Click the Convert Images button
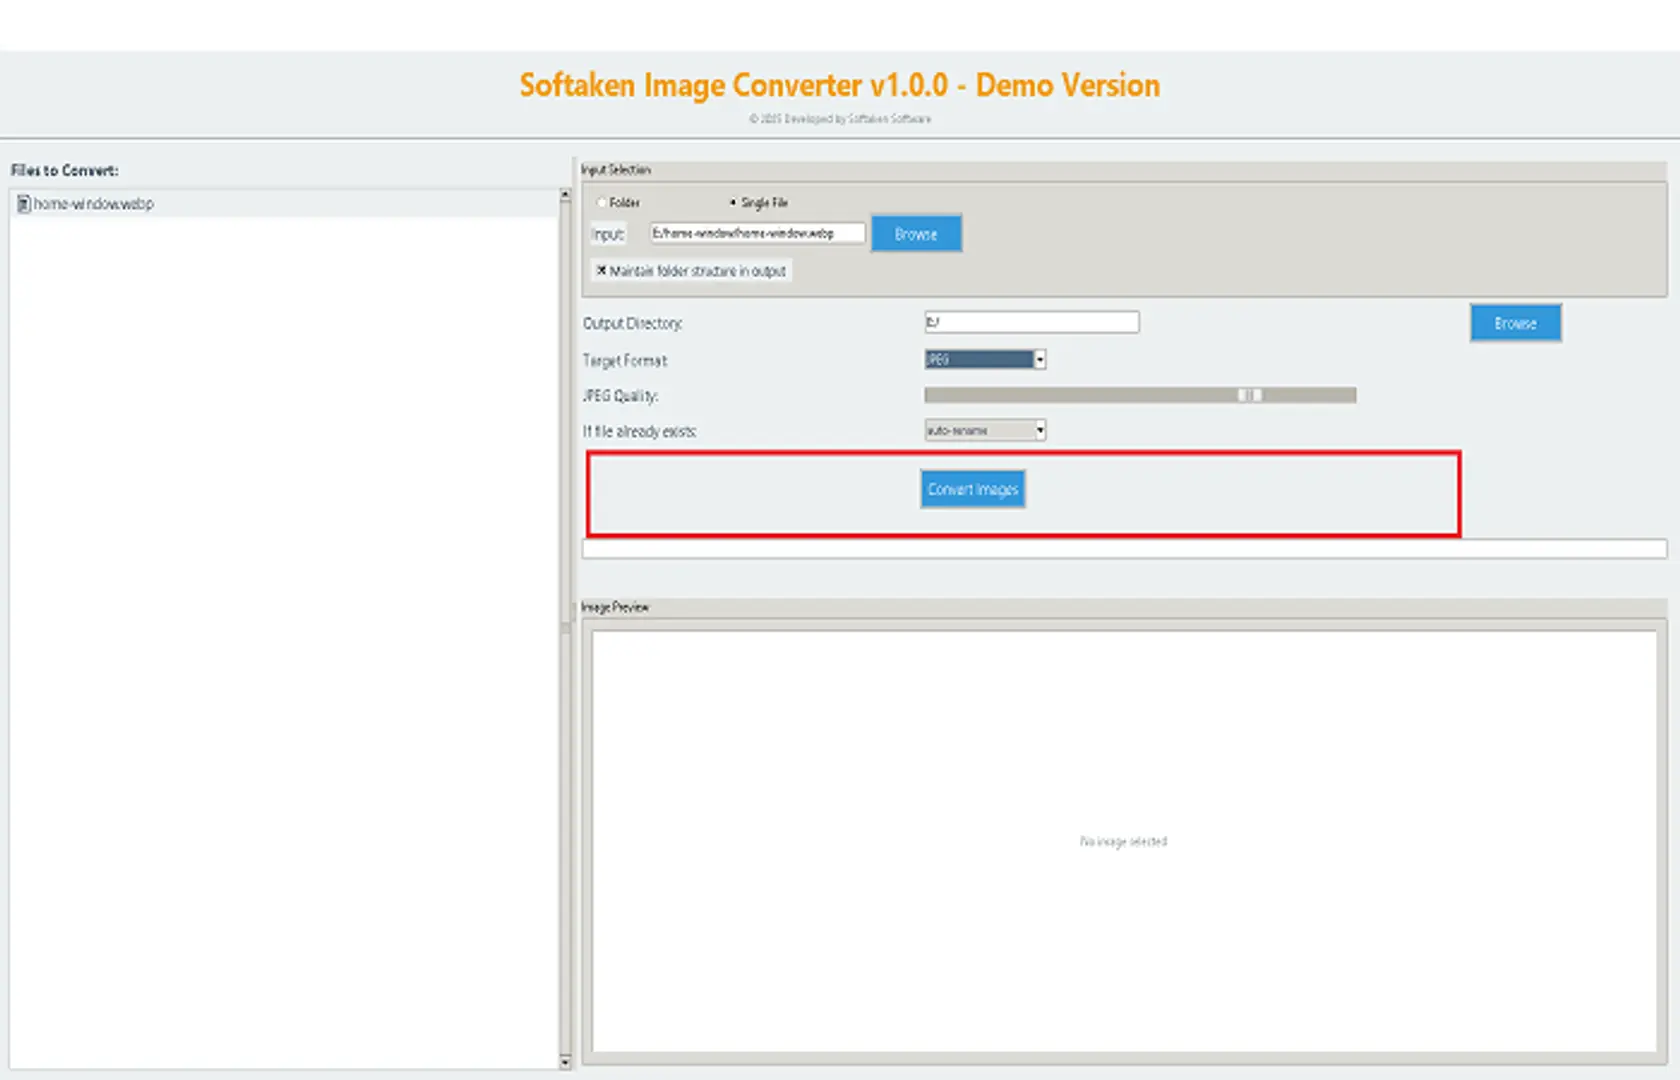 coord(972,490)
